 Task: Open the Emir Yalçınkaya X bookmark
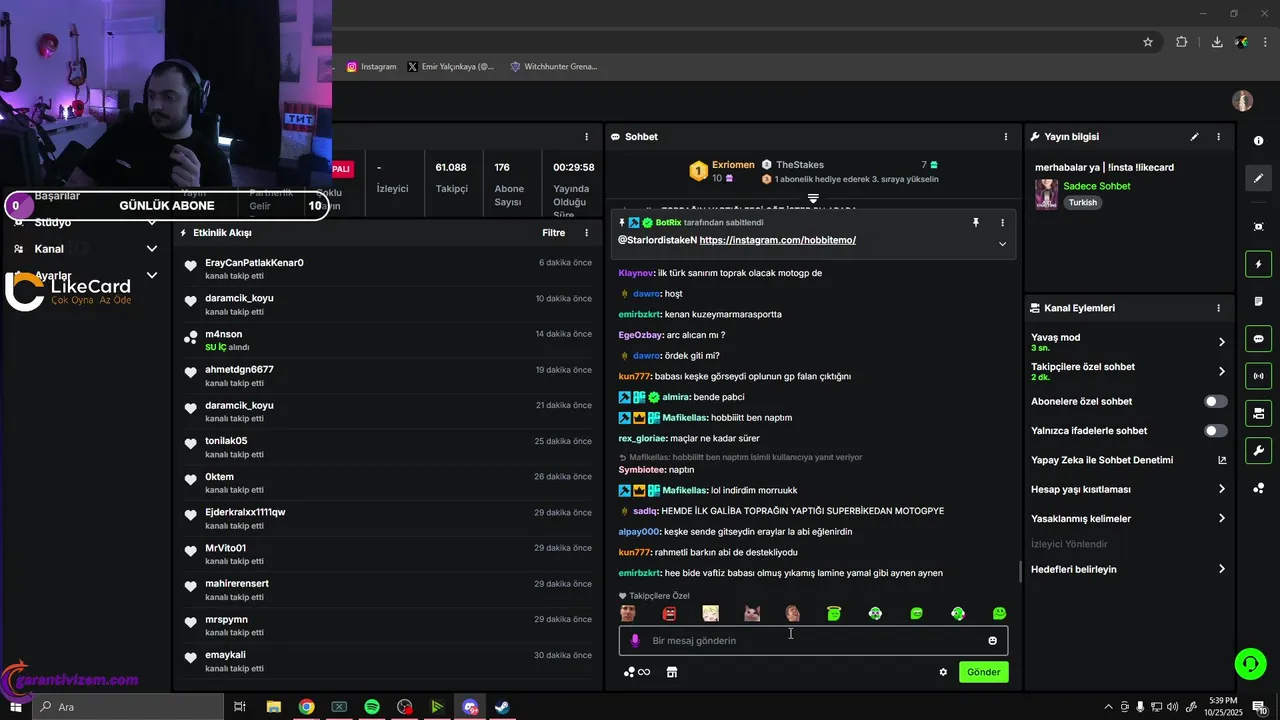coord(451,67)
